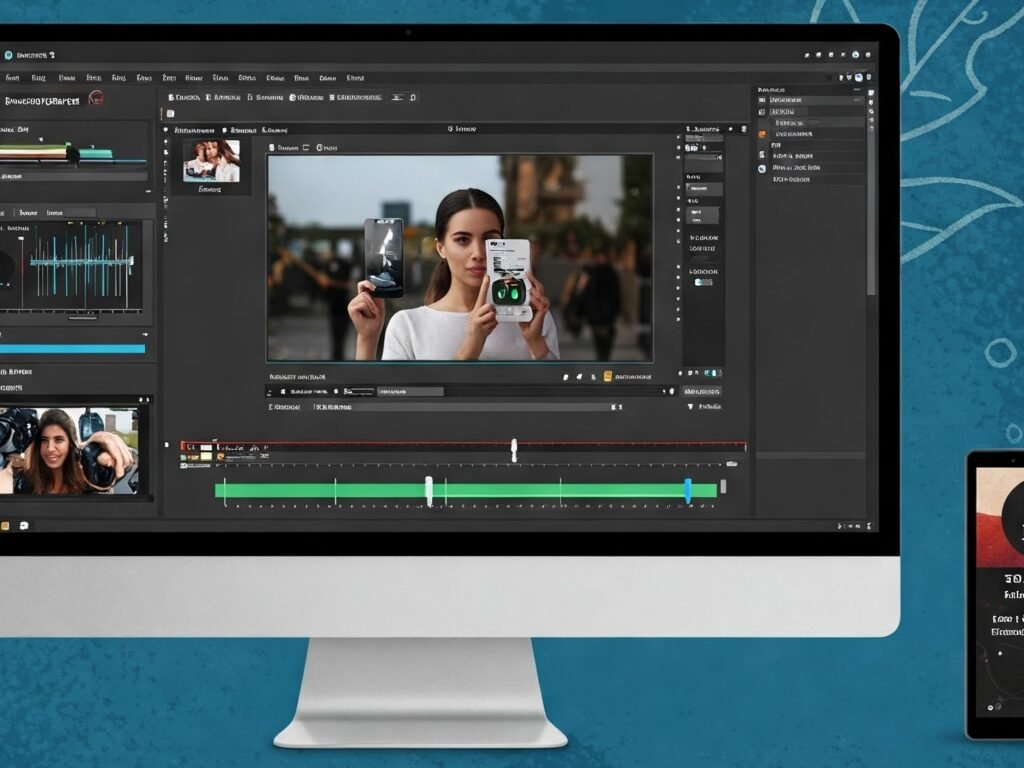Toggle the red track indicator at the timeline start
1024x768 pixels.
click(184, 445)
